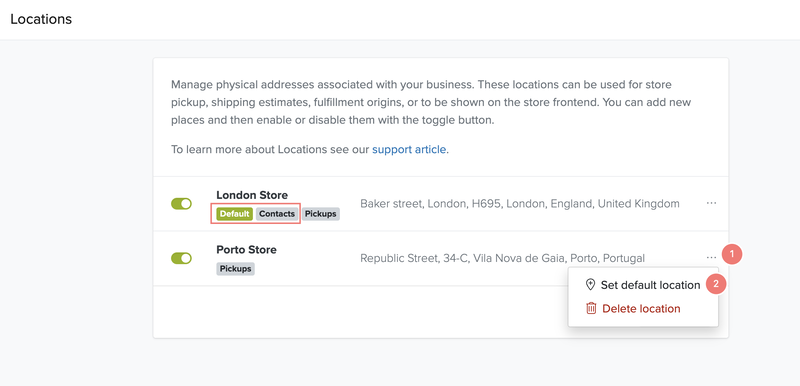Click the red annotation marker numbered 1
Image resolution: width=800 pixels, height=386 pixels.
point(732,253)
